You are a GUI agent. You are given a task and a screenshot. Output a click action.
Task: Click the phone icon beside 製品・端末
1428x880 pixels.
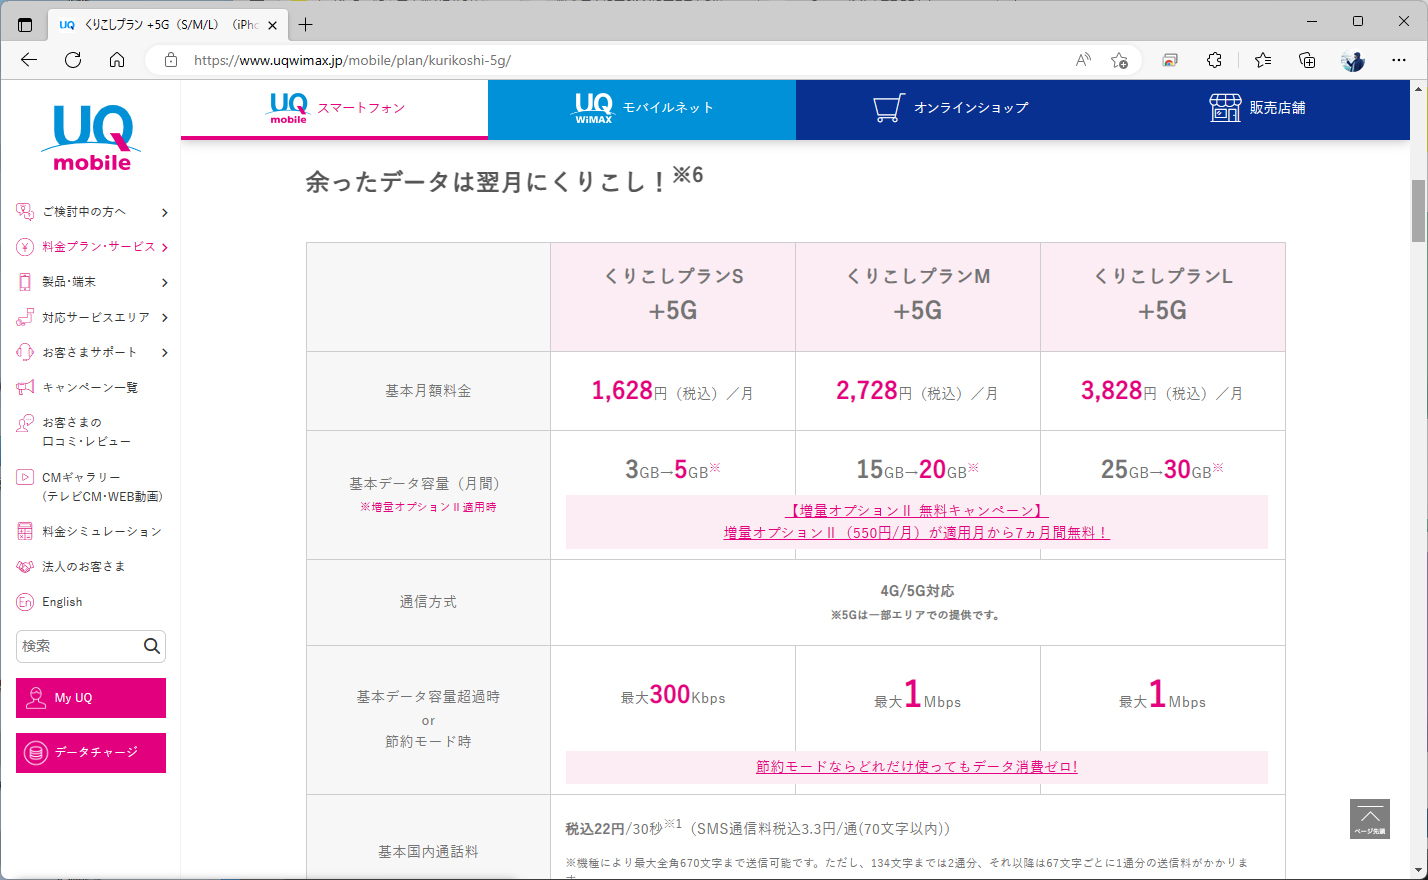(x=25, y=282)
